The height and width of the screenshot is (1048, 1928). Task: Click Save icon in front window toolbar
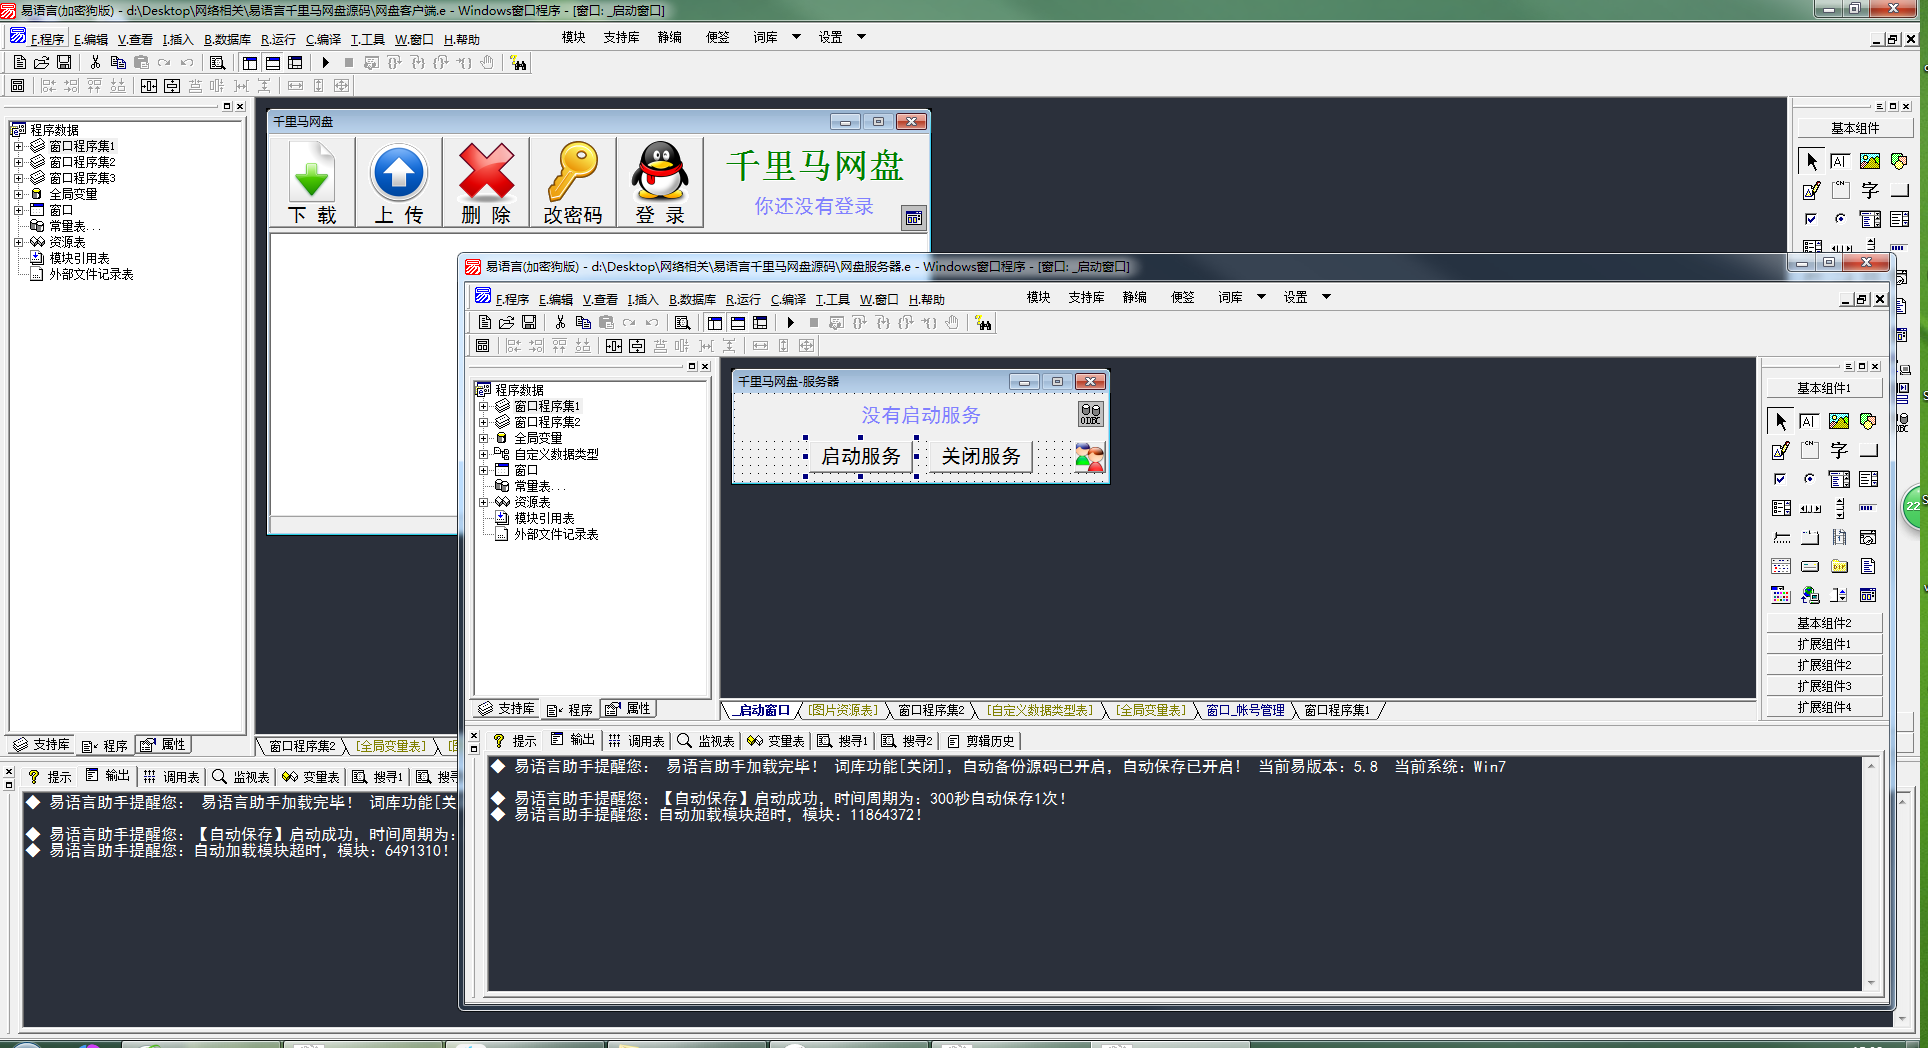[529, 323]
